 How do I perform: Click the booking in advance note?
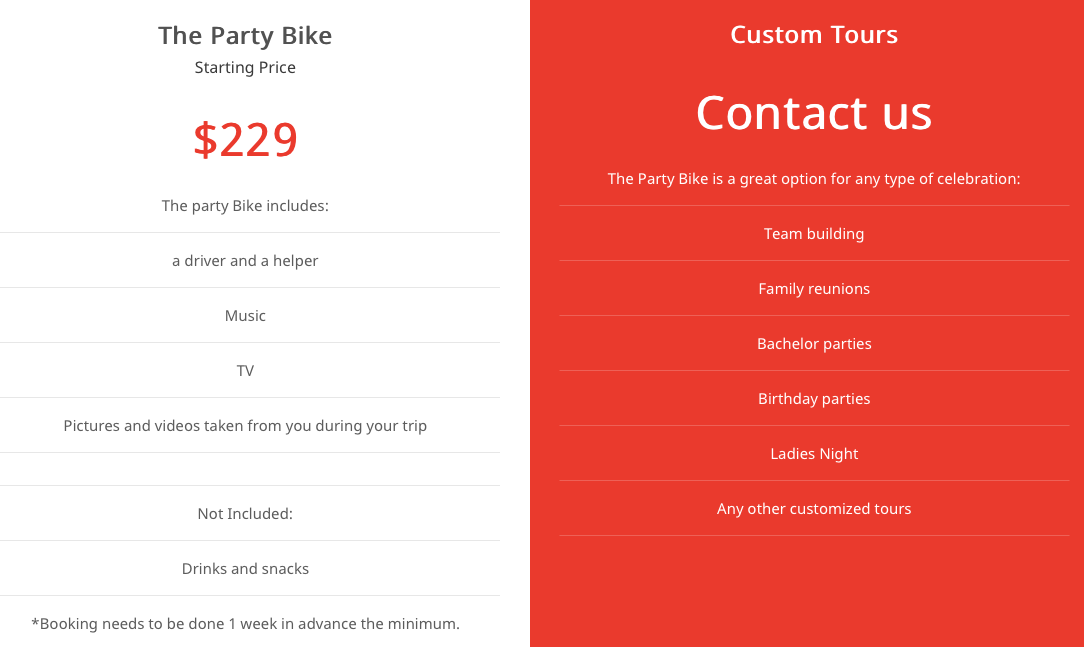pos(245,623)
